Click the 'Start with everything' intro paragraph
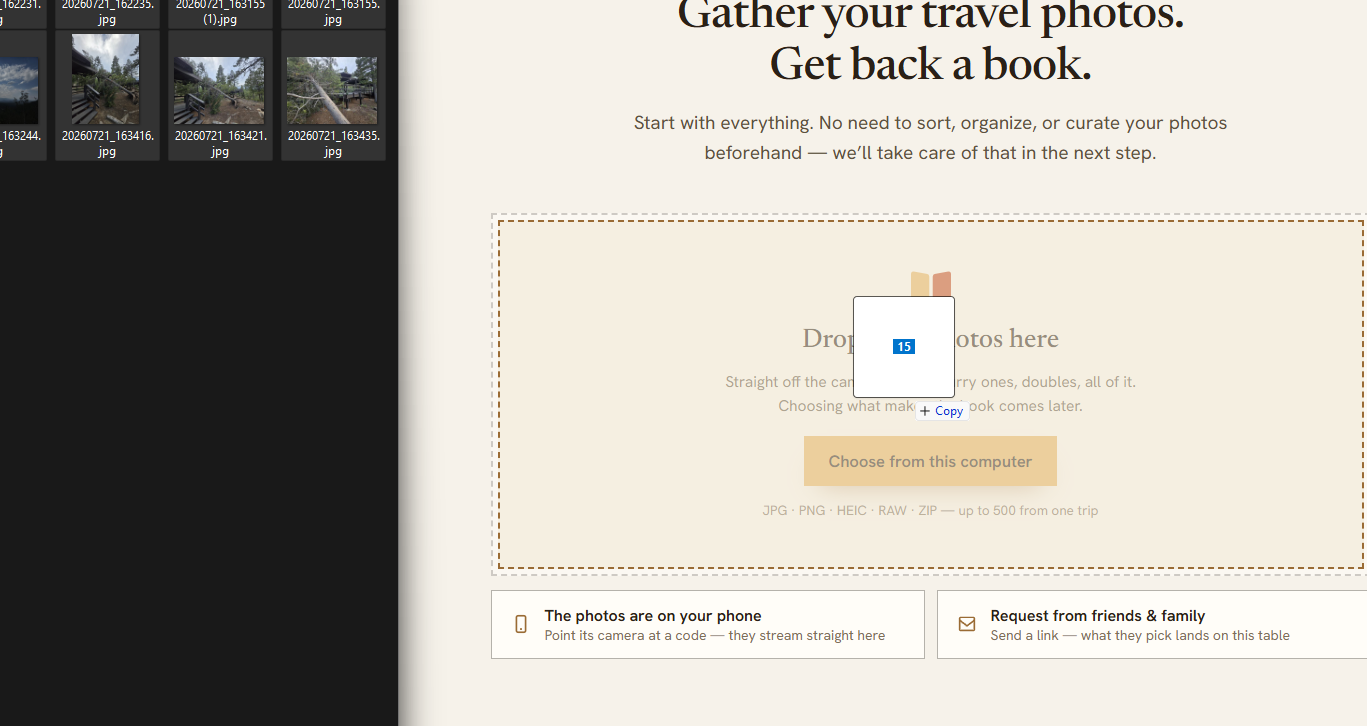The image size is (1367, 726). (930, 138)
